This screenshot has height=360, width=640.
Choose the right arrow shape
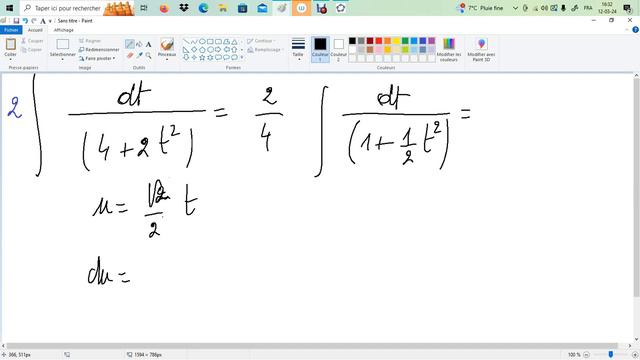pyautogui.click(x=218, y=49)
